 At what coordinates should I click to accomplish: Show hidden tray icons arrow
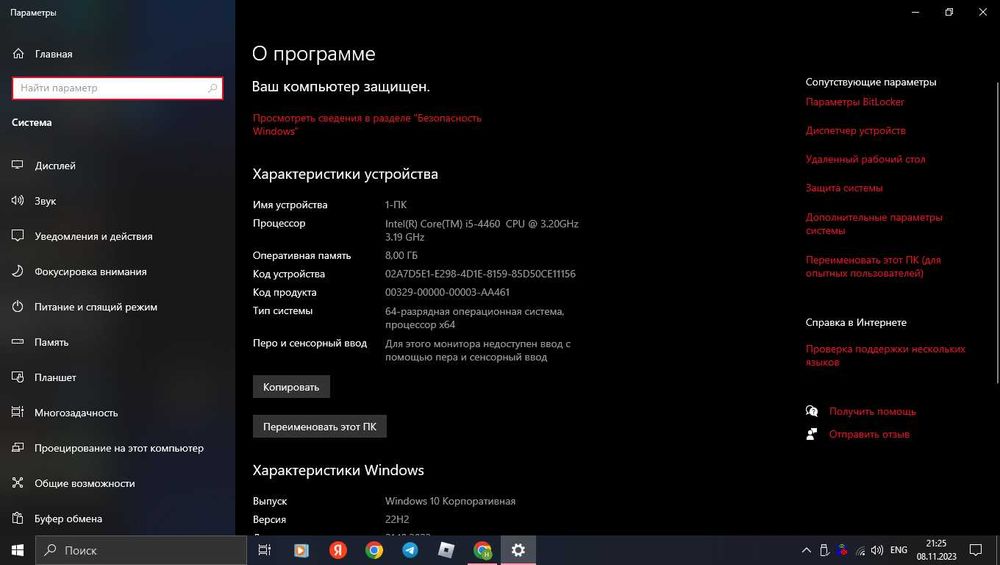click(806, 550)
